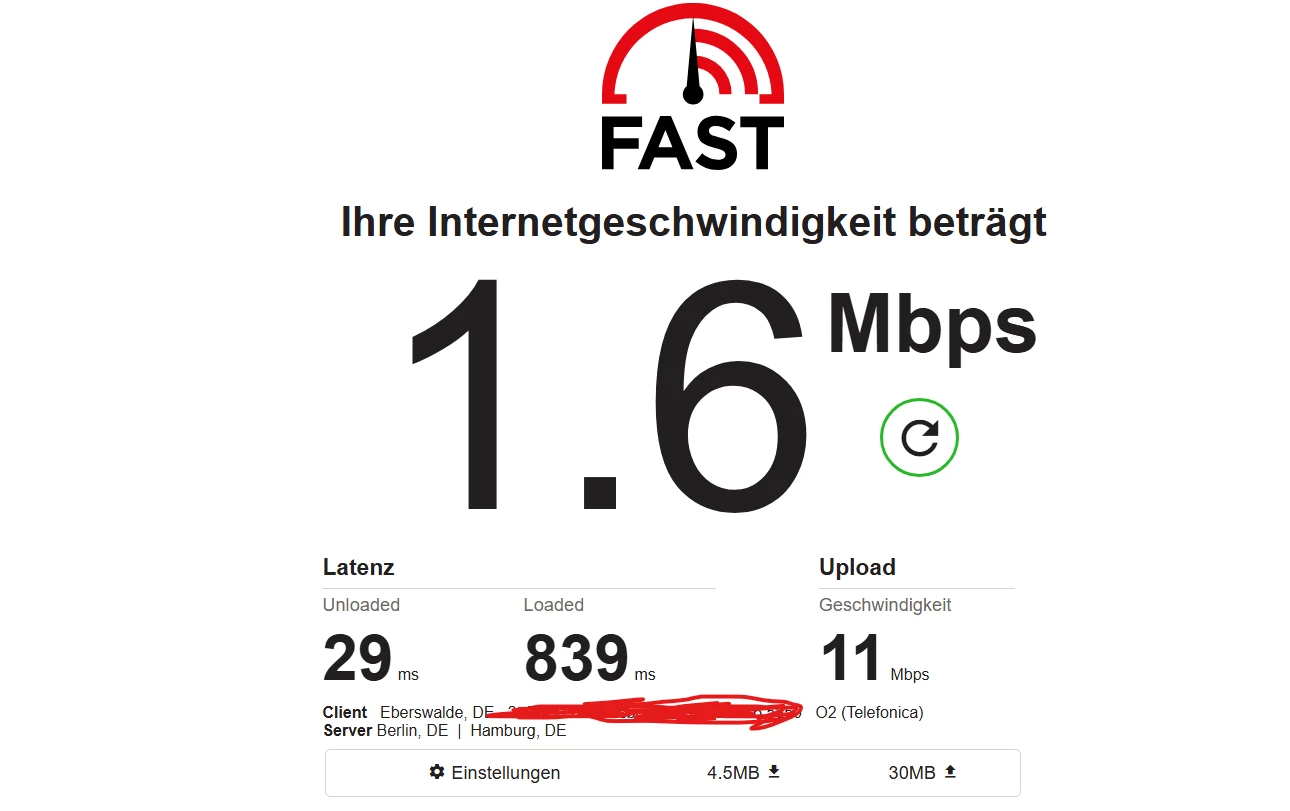Click the red speedometer logo graphic
This screenshot has height=811, width=1290.
692,54
